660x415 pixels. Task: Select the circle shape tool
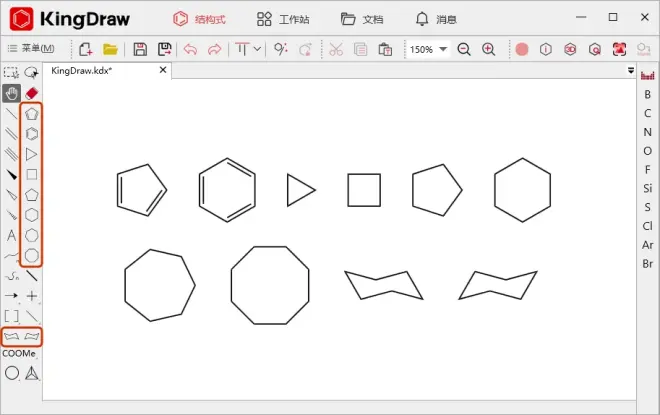pyautogui.click(x=12, y=373)
